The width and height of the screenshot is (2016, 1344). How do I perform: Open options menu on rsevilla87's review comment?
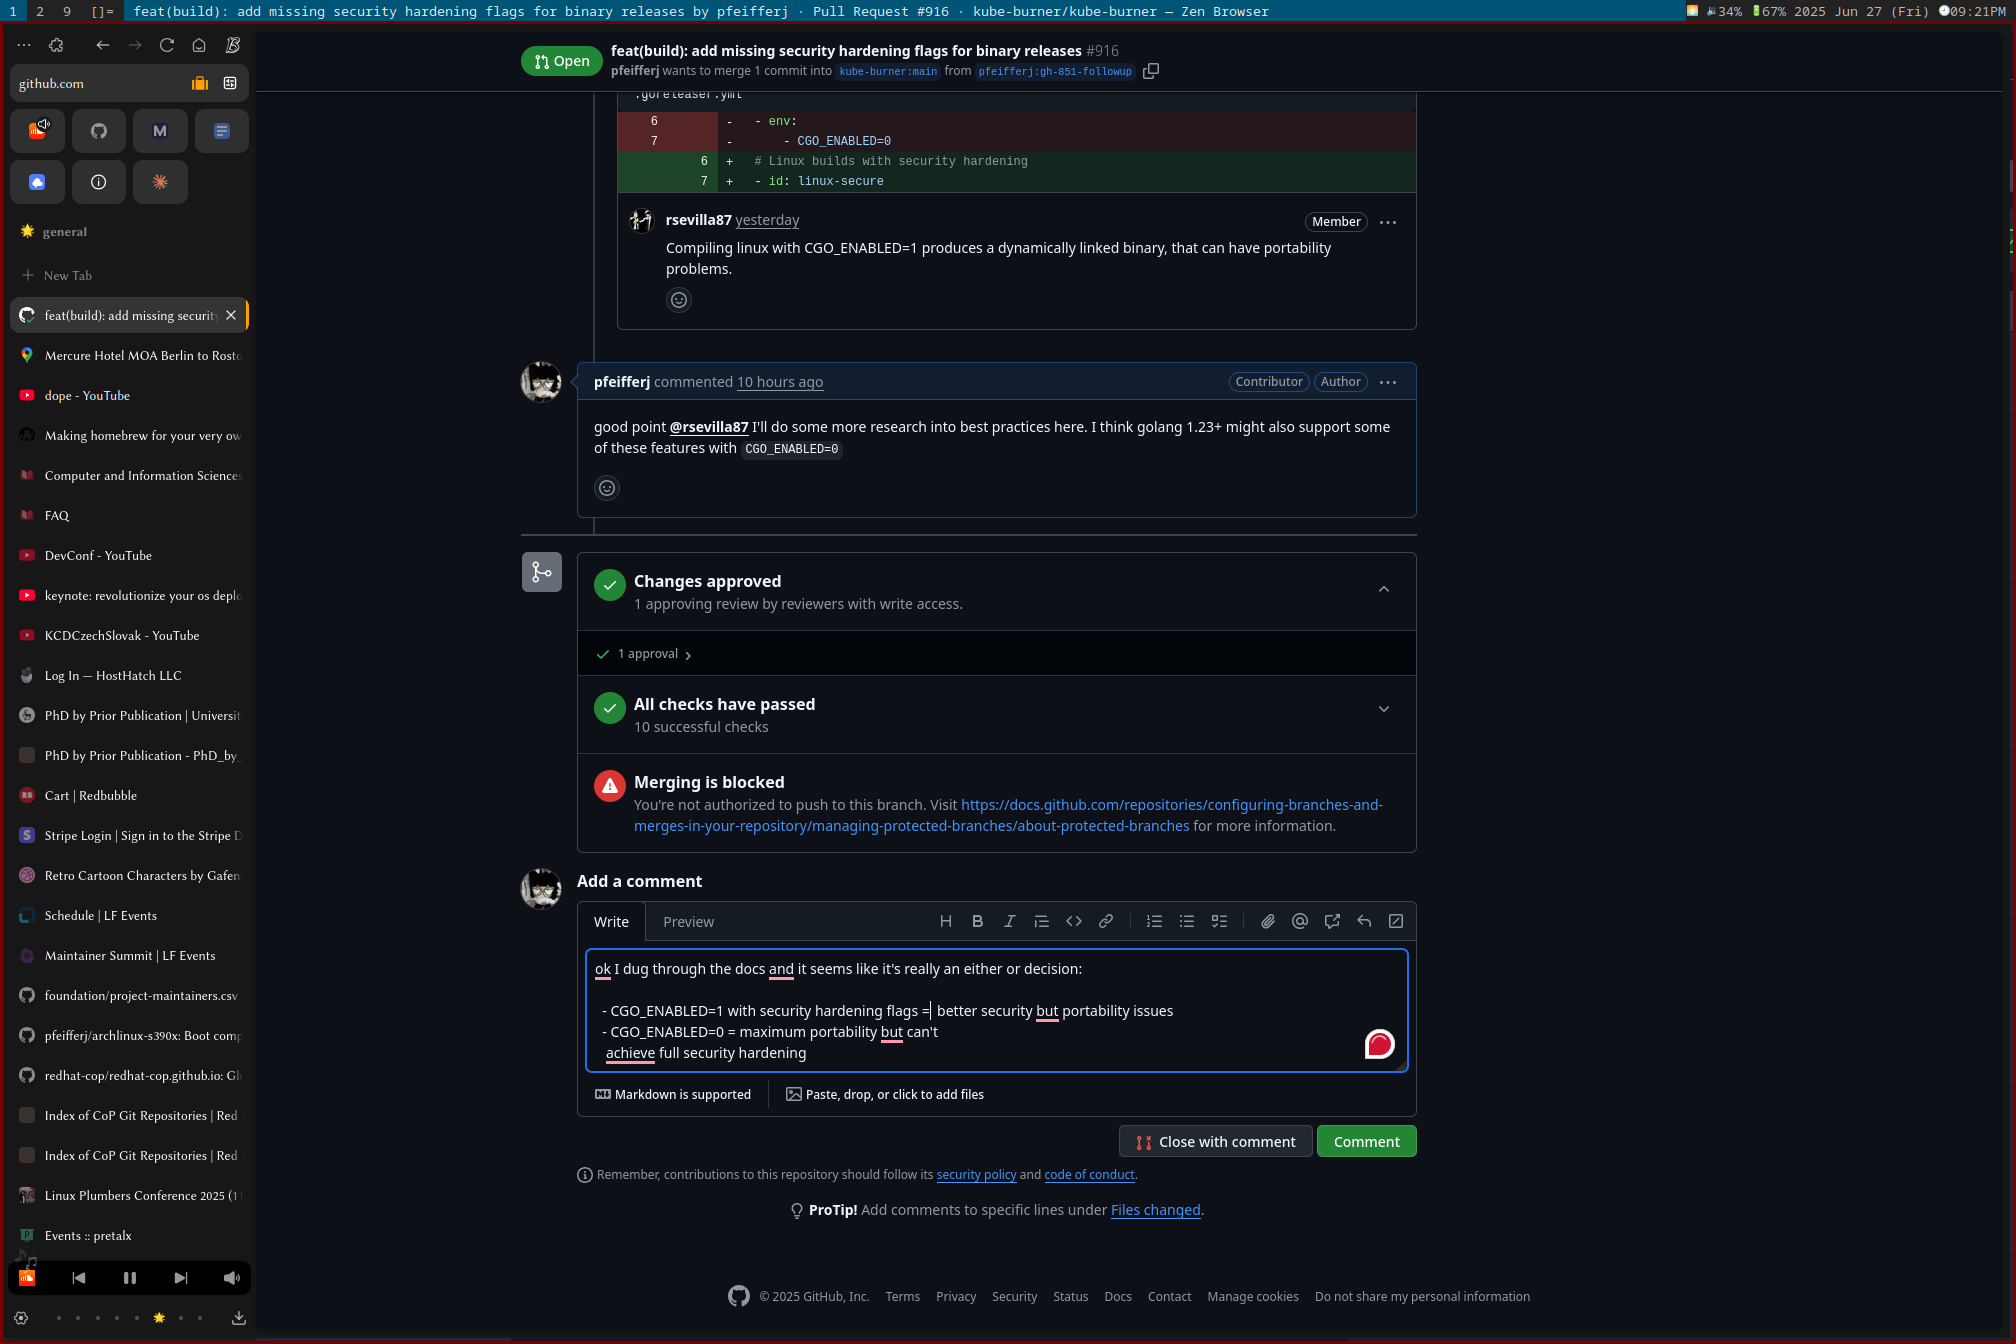1387,222
